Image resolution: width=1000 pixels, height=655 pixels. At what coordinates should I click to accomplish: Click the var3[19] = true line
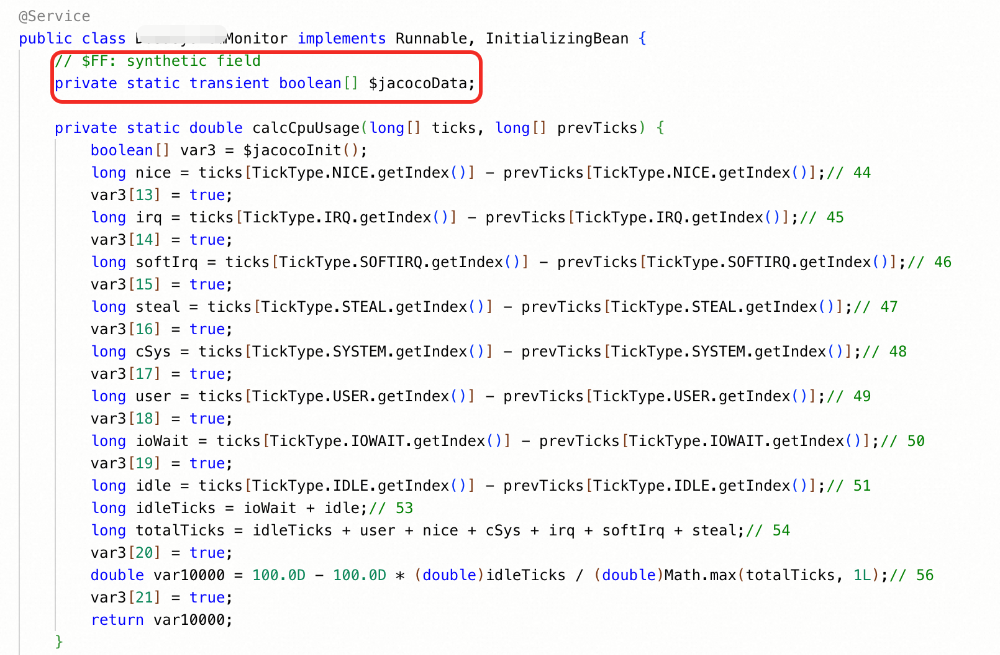162,463
